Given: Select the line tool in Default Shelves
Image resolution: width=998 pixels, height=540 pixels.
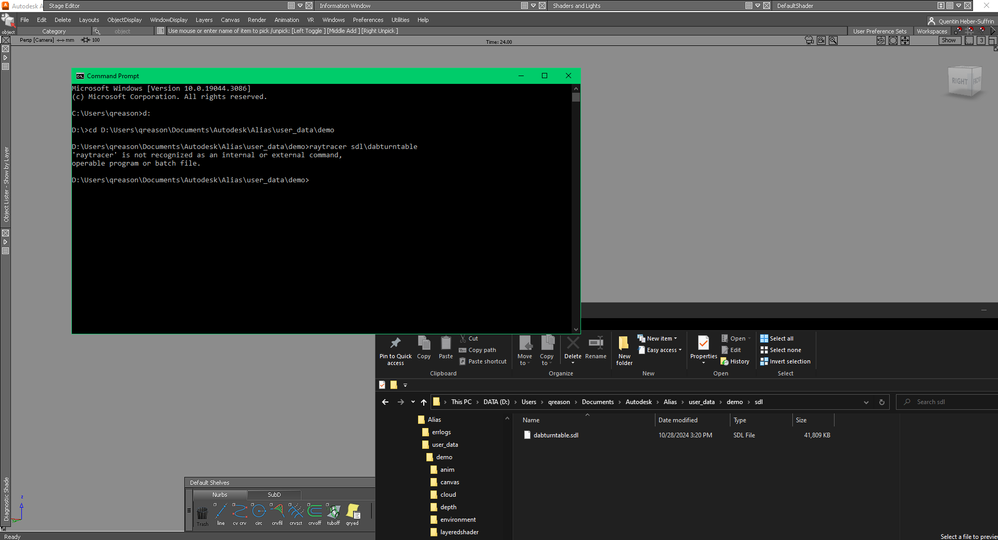Looking at the screenshot, I should tap(220, 513).
